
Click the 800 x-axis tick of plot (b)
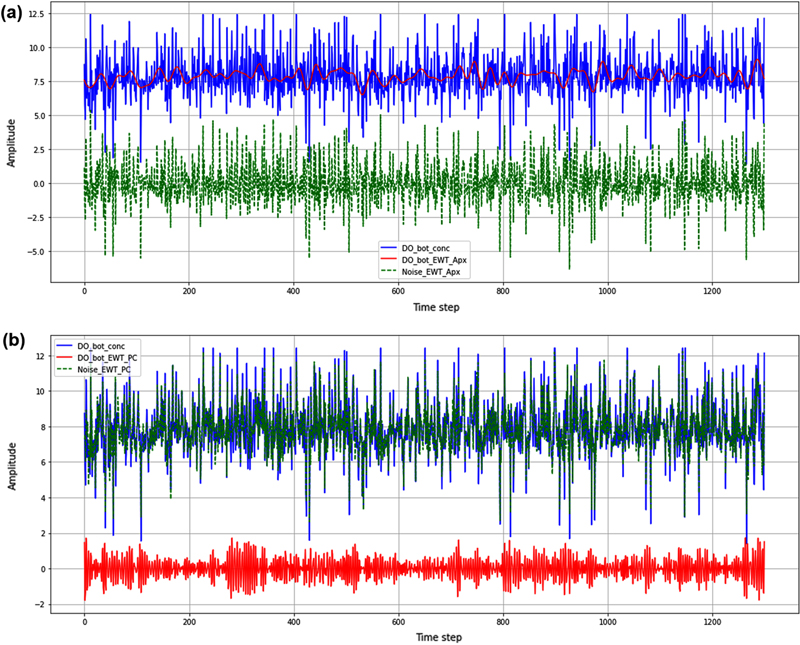click(x=503, y=622)
